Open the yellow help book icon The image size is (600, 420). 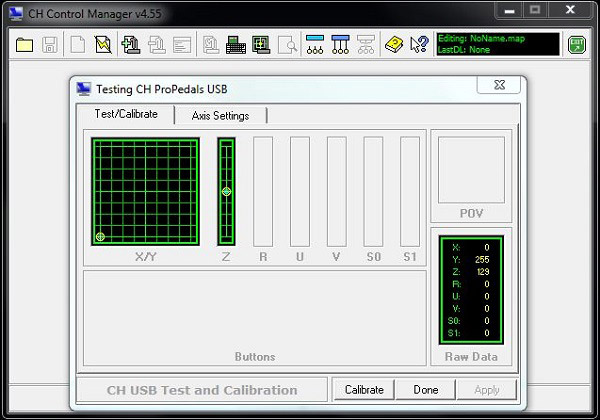pyautogui.click(x=394, y=45)
